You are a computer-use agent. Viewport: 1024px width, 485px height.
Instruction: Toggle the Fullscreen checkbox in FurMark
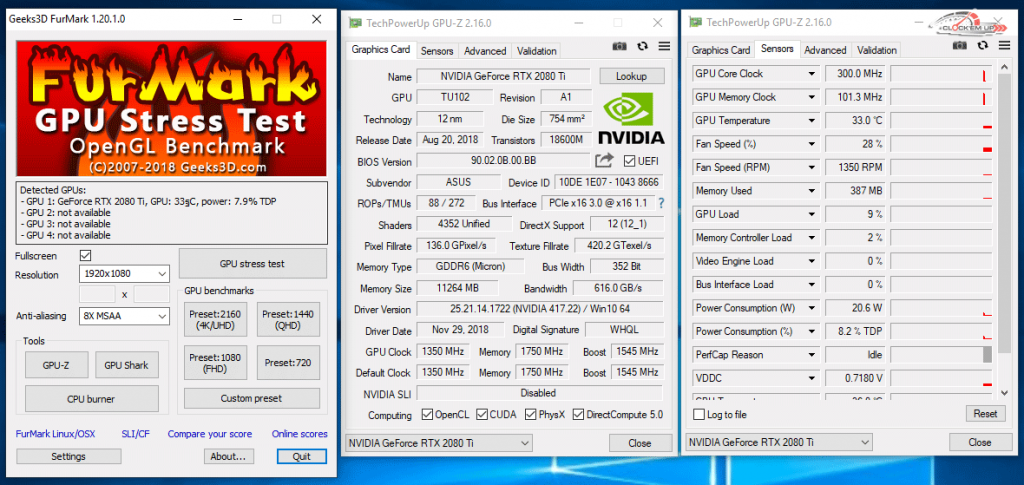[85, 255]
